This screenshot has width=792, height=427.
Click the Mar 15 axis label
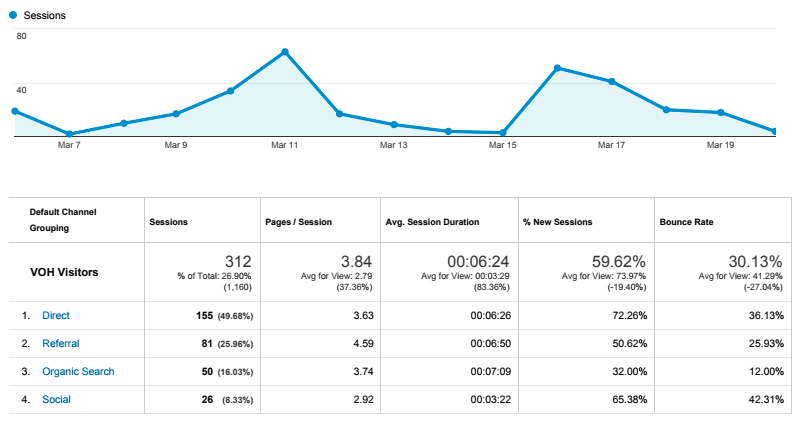pos(503,145)
